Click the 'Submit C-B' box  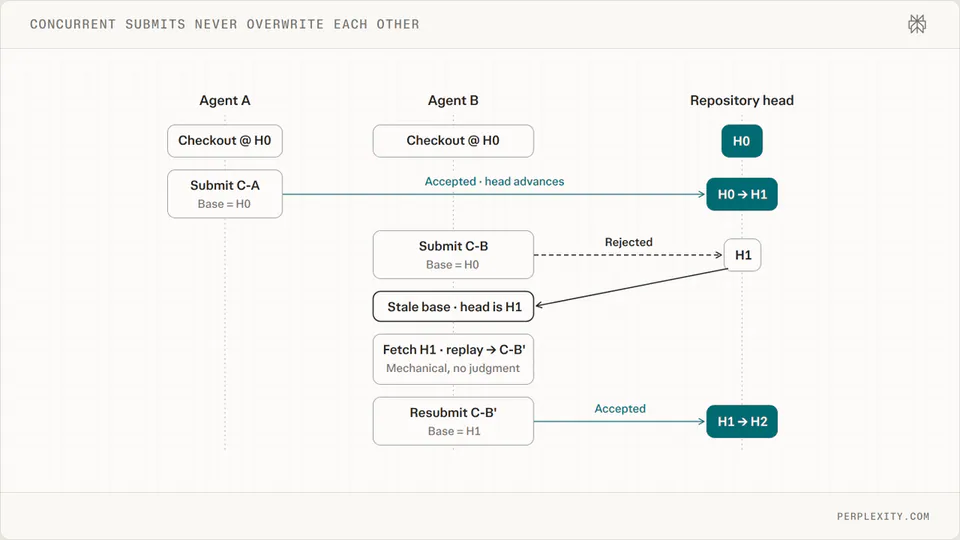coord(453,255)
